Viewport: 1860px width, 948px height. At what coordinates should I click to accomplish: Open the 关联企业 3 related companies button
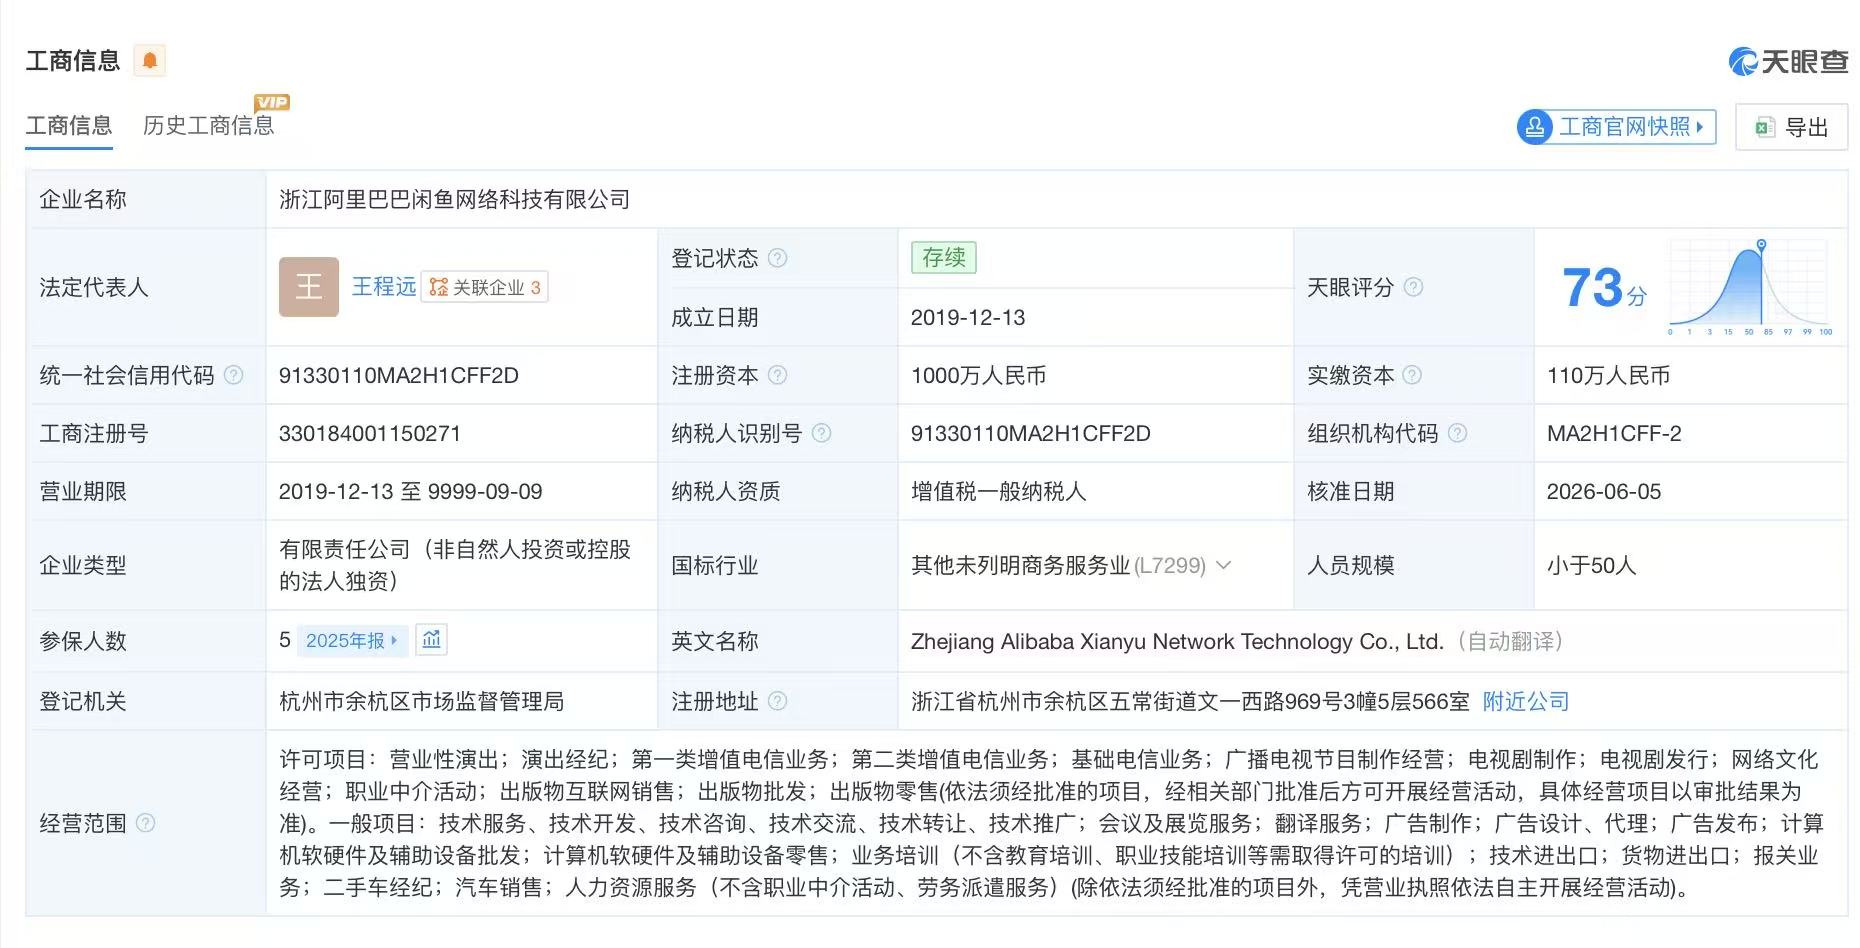click(x=485, y=288)
